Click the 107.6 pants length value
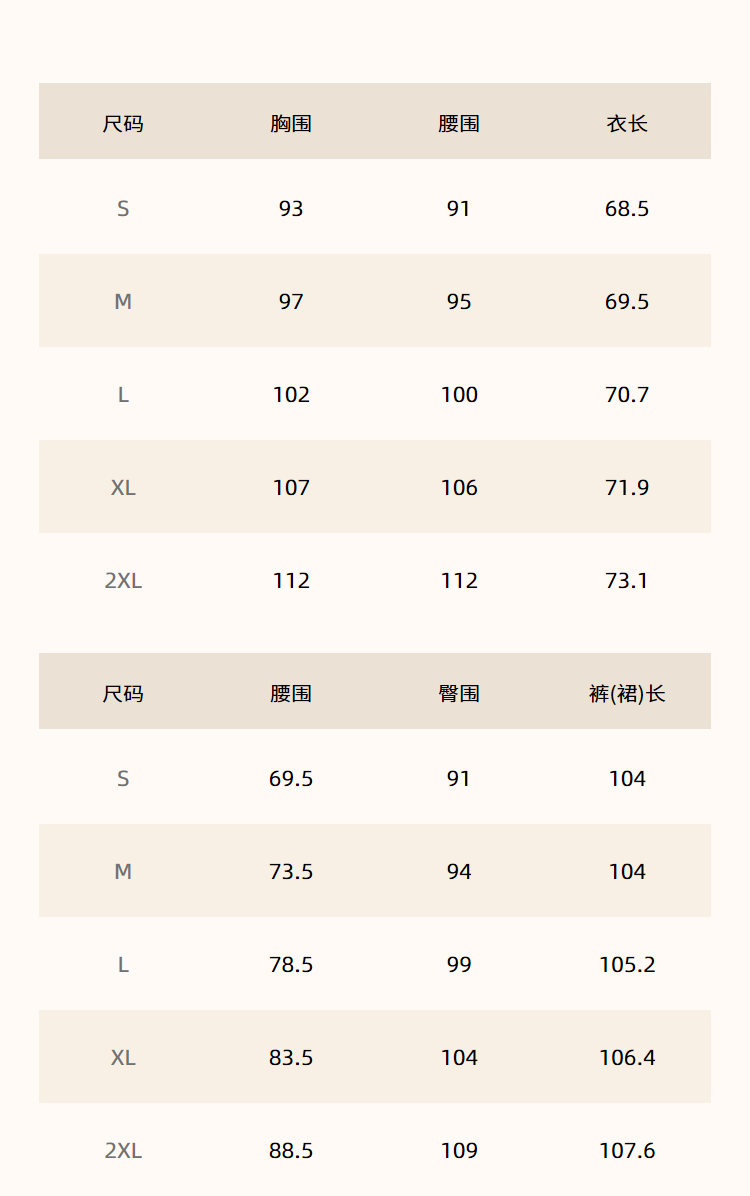The height and width of the screenshot is (1196, 750). click(x=627, y=1151)
